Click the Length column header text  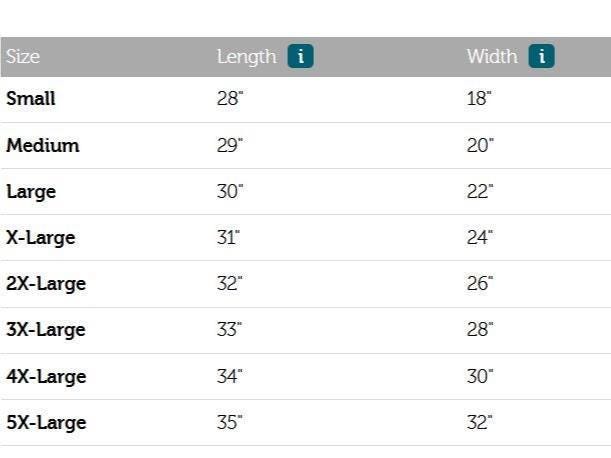point(247,57)
